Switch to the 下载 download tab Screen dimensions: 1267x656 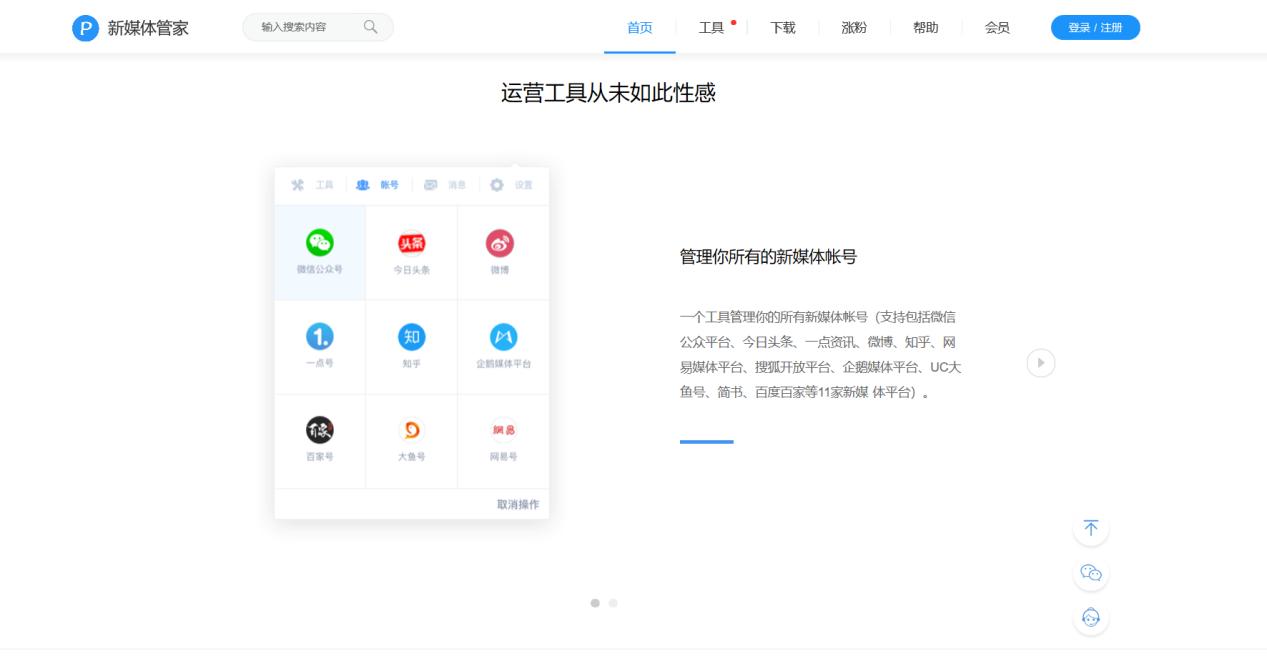[x=782, y=29]
